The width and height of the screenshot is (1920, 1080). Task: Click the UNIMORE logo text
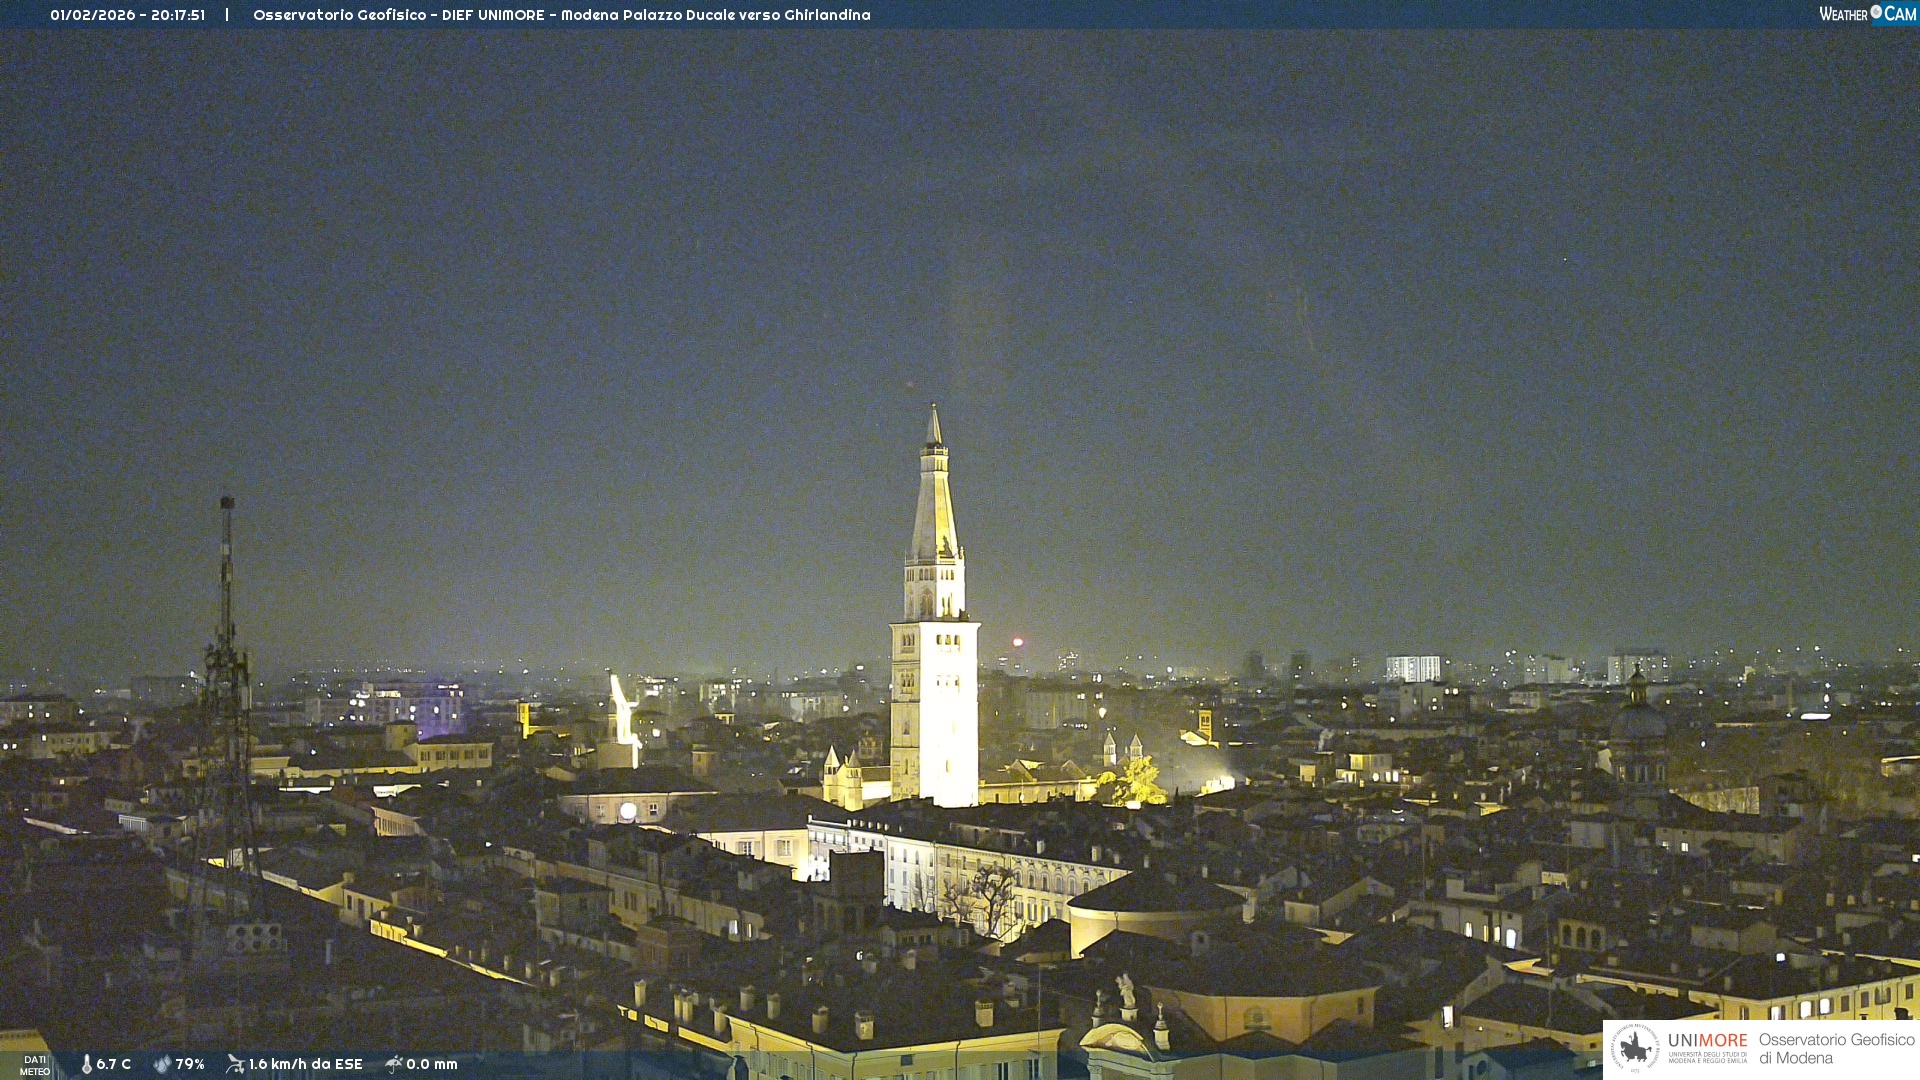[x=1707, y=1041]
